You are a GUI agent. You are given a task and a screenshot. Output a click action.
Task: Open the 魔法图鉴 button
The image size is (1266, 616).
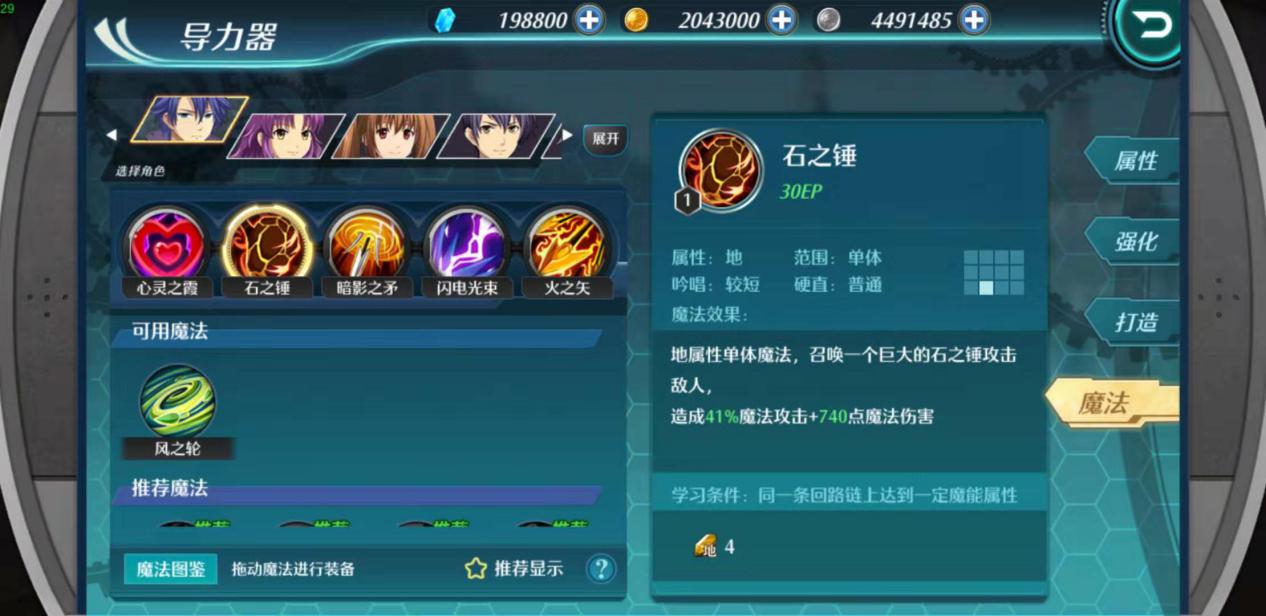coord(171,569)
